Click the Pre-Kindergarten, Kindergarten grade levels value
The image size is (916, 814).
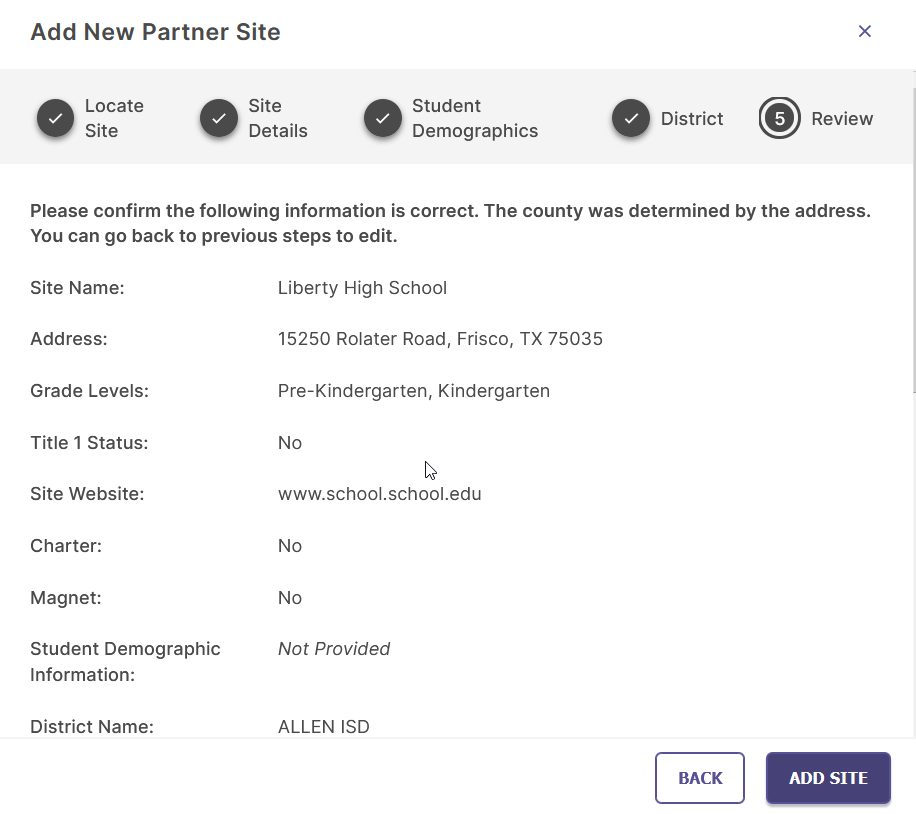414,391
